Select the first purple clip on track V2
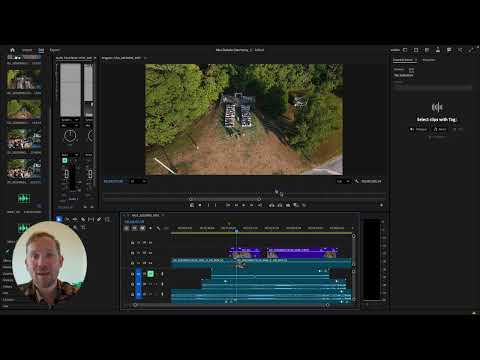This screenshot has width=480, height=360. click(245, 252)
